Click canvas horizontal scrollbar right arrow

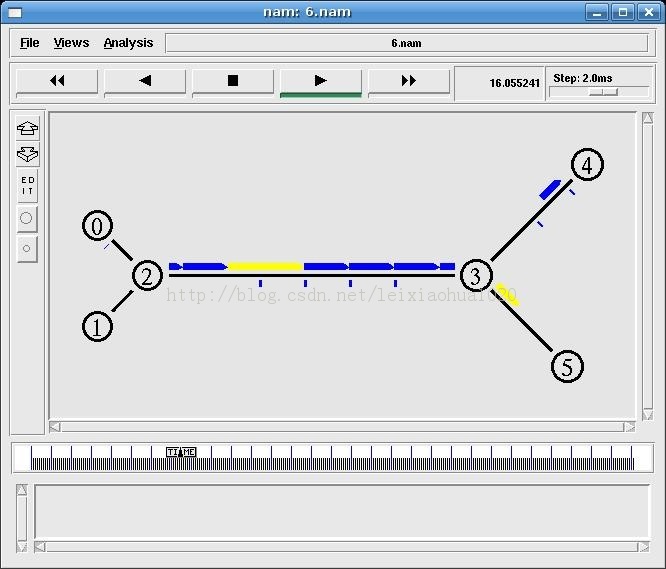tap(629, 427)
